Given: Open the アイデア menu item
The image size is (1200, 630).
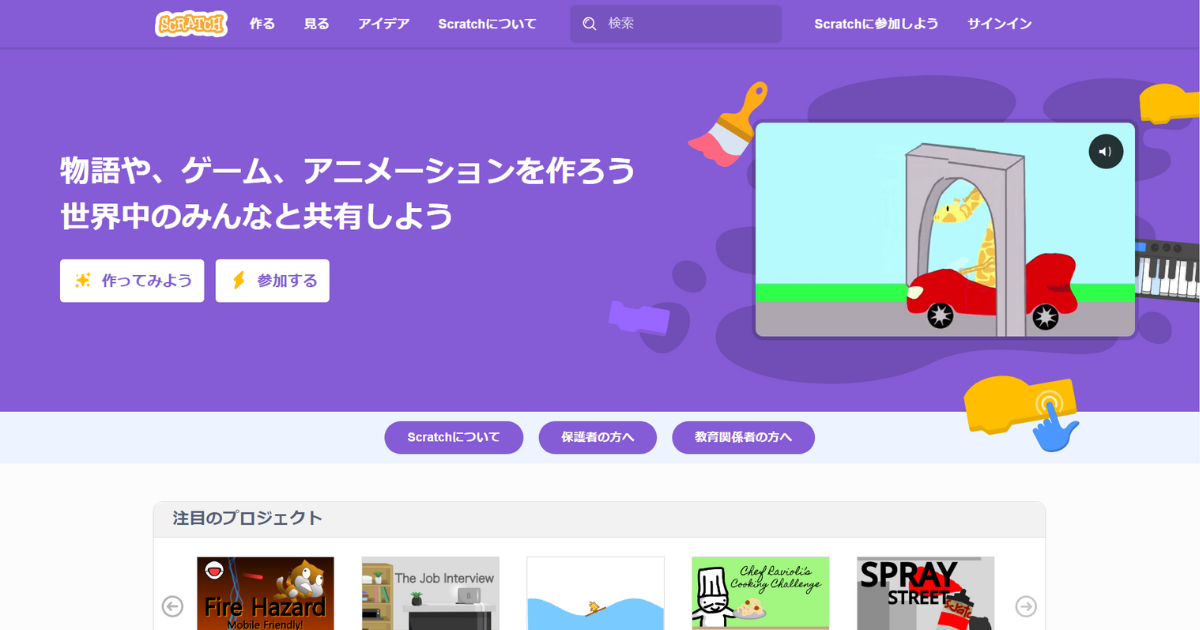Looking at the screenshot, I should [x=384, y=24].
